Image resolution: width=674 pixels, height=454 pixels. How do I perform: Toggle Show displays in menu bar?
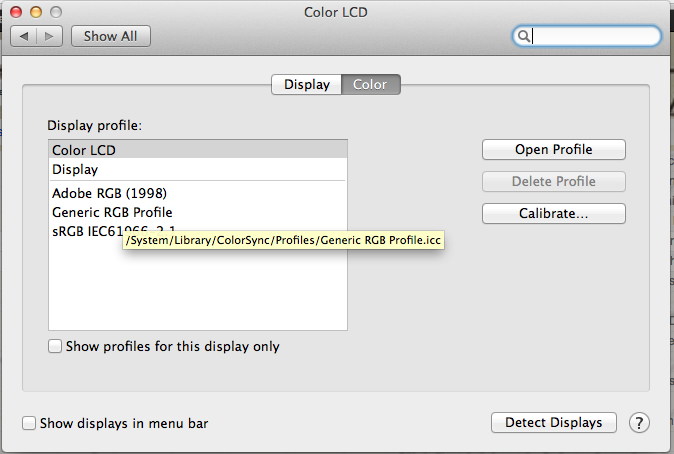coord(30,423)
